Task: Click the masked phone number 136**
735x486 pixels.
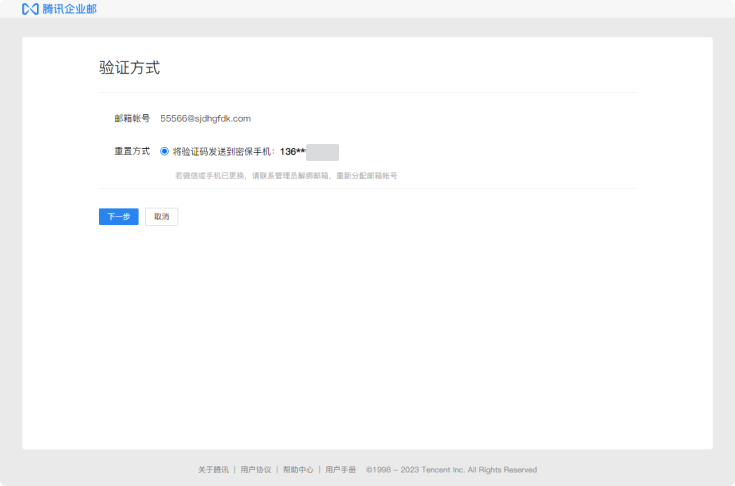Action: 292,152
